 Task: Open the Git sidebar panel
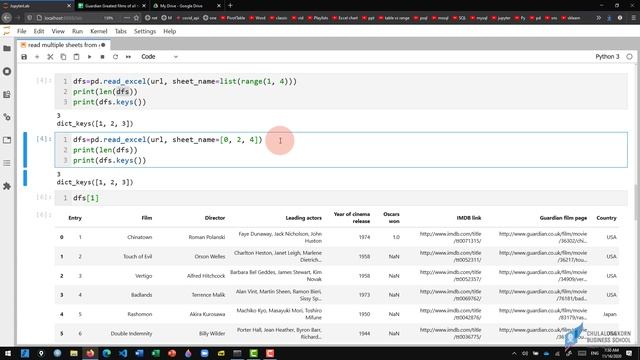[7, 117]
